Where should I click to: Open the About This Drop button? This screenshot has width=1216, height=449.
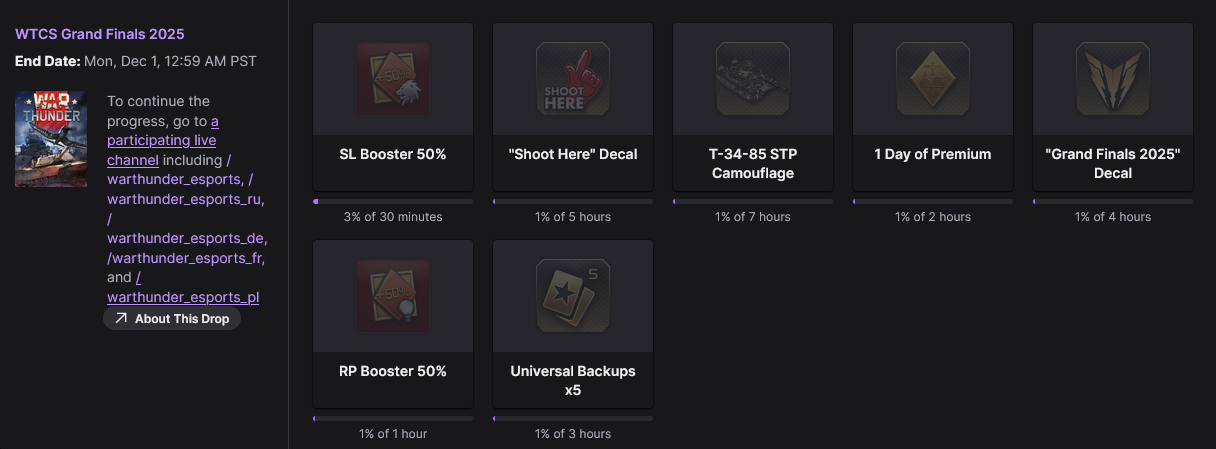172,319
